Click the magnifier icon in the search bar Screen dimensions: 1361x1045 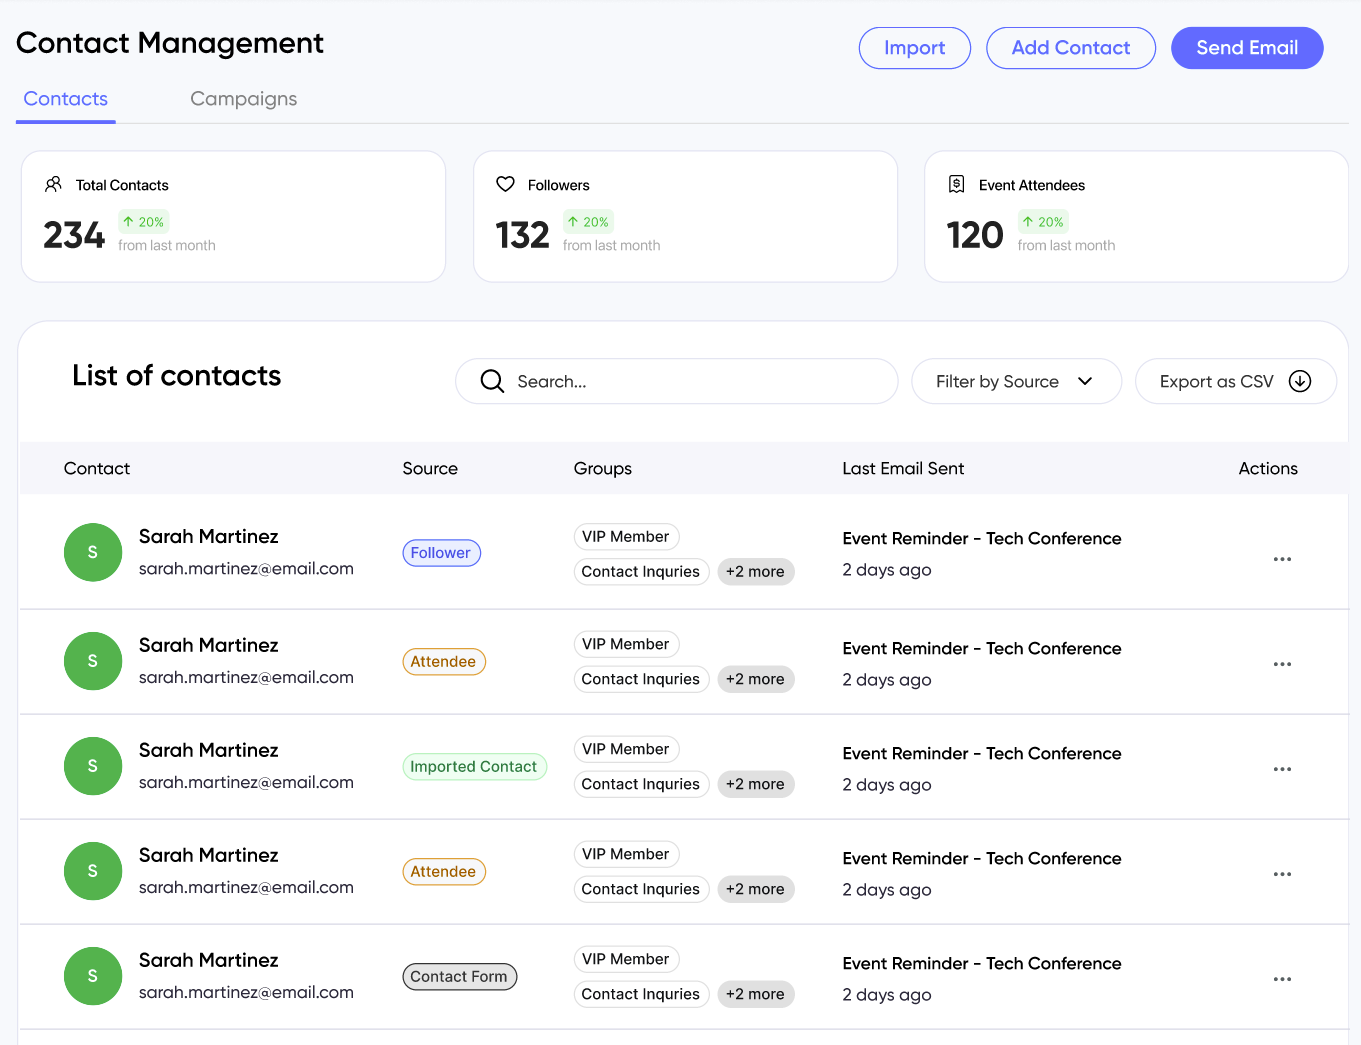[491, 381]
